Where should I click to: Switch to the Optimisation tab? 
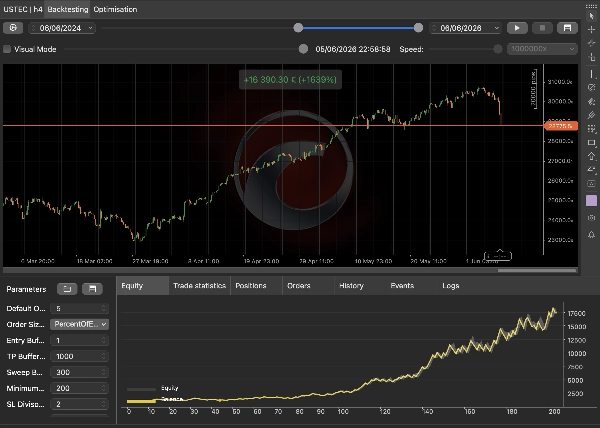[x=115, y=9]
